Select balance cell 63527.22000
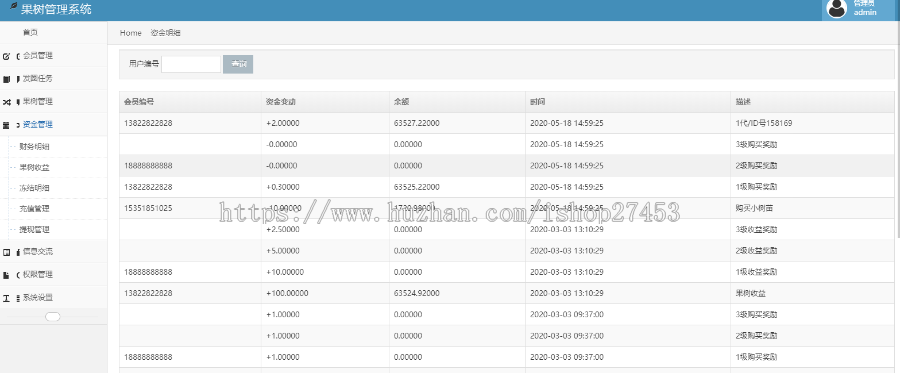 (417, 123)
